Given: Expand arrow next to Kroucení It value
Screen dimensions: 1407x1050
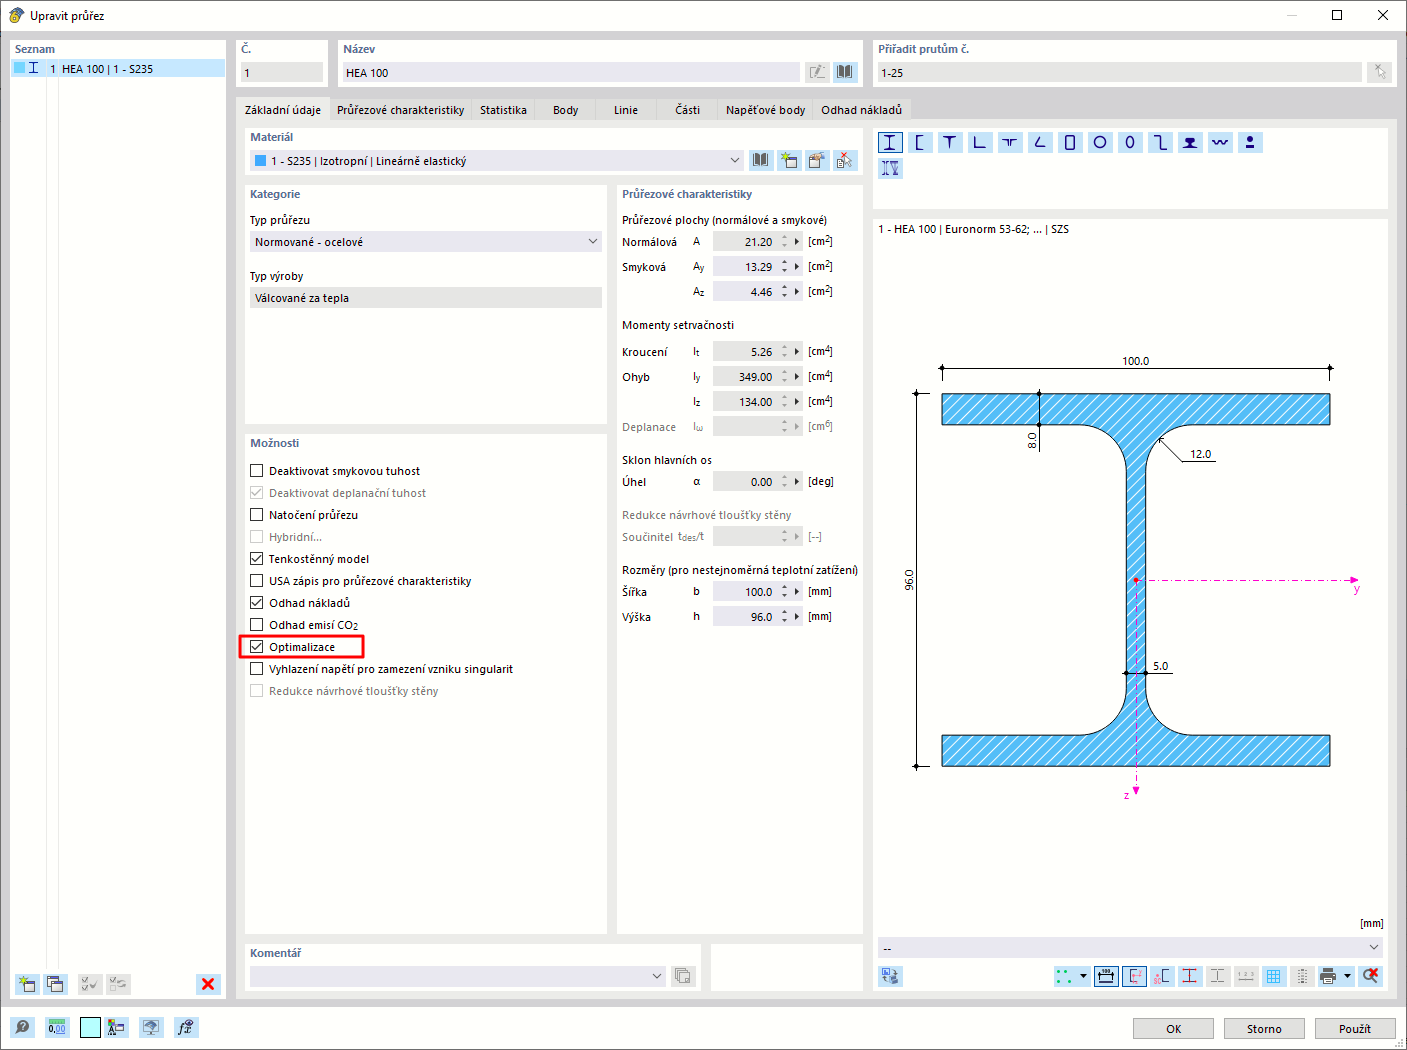Looking at the screenshot, I should tap(797, 352).
